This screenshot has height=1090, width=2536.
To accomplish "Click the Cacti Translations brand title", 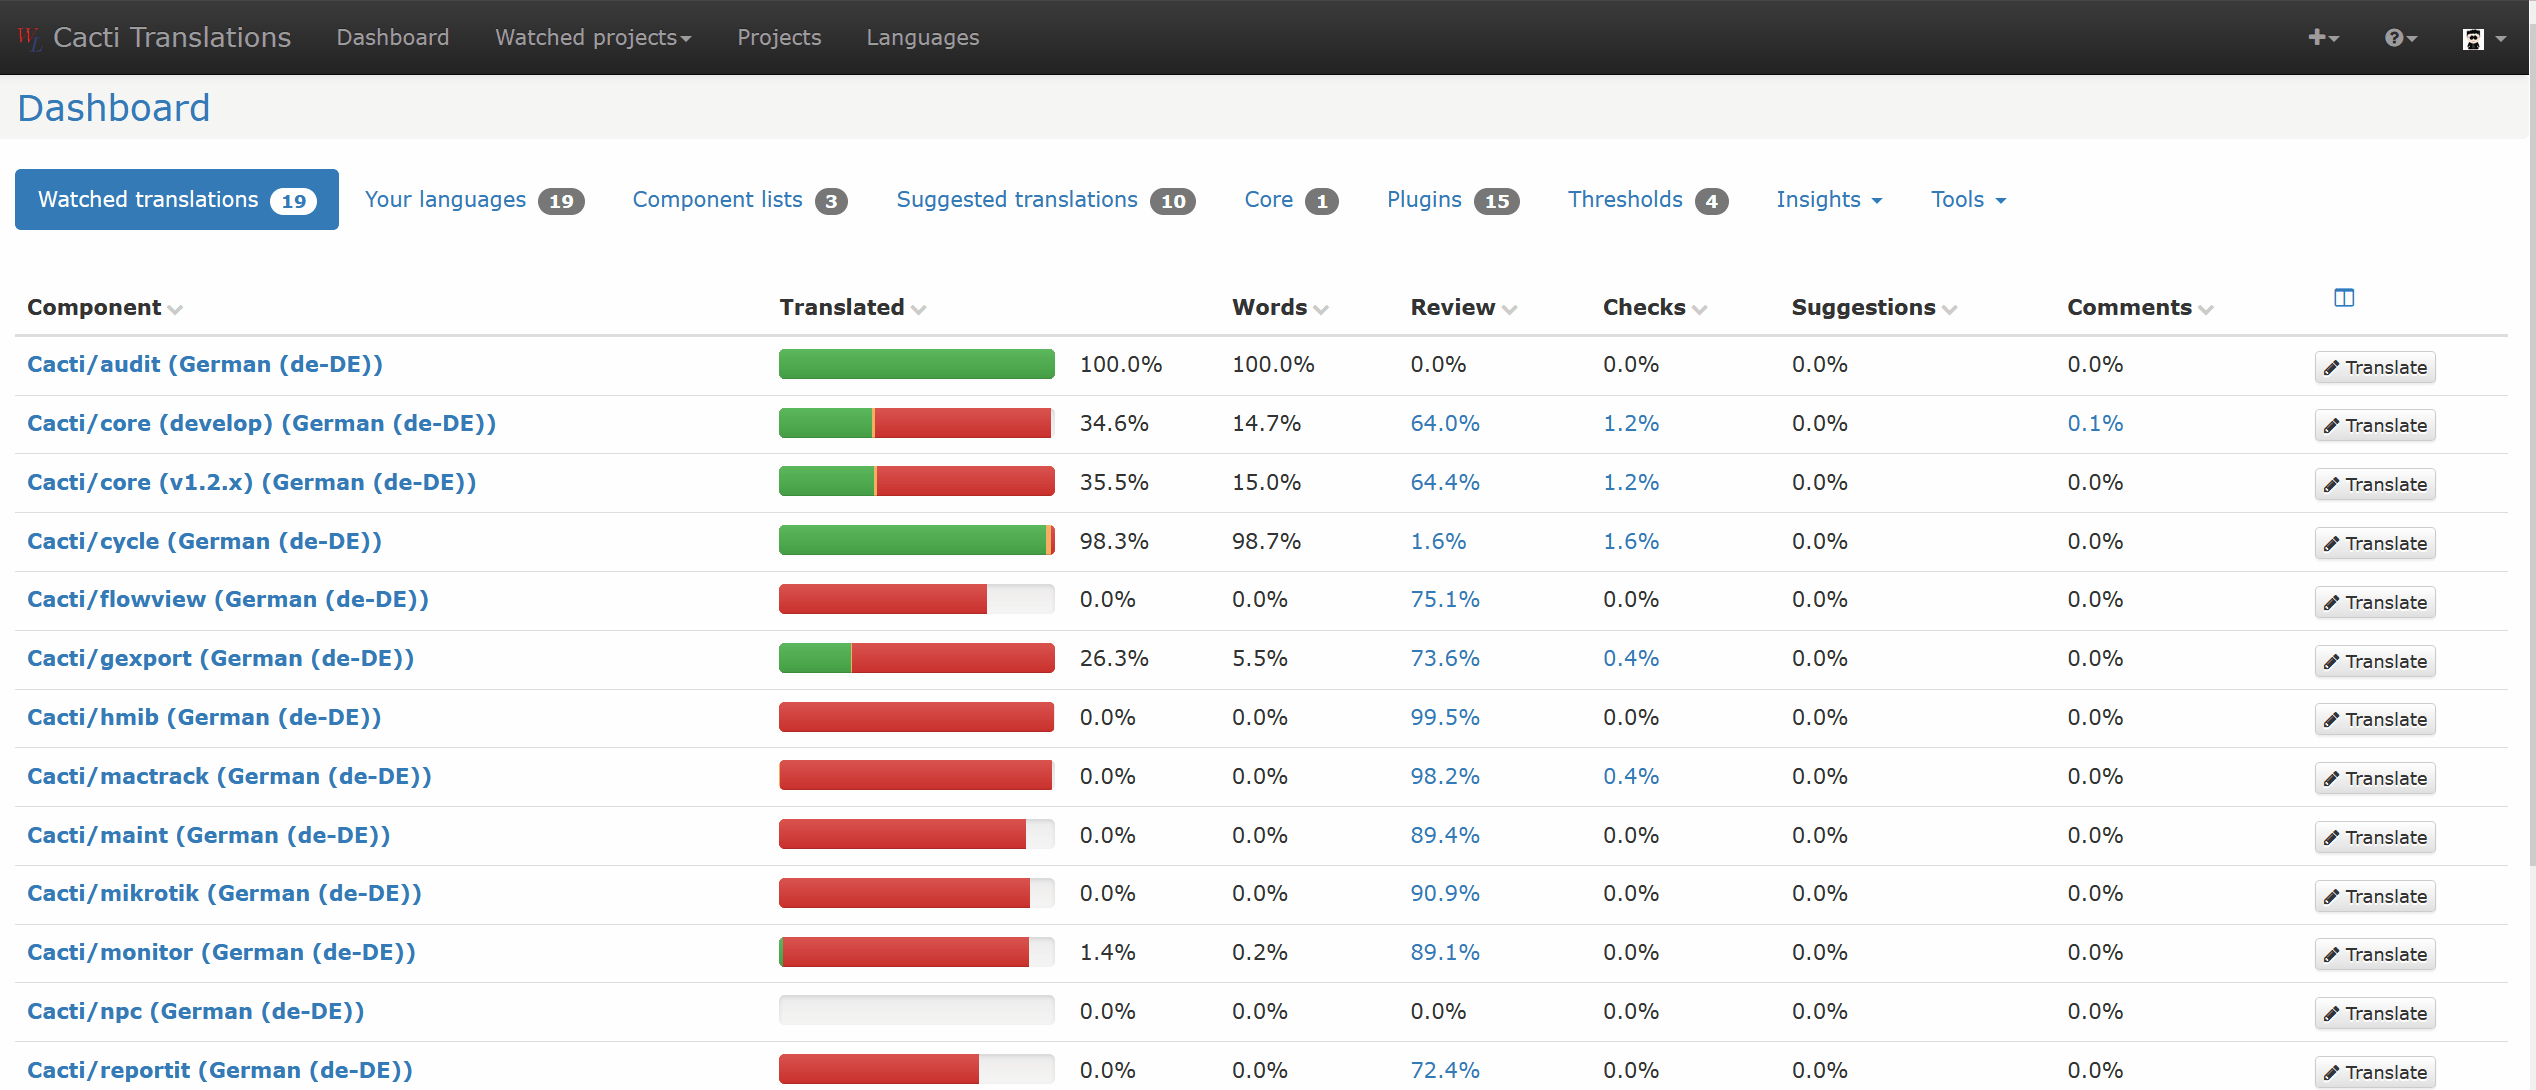I will pyautogui.click(x=172, y=38).
